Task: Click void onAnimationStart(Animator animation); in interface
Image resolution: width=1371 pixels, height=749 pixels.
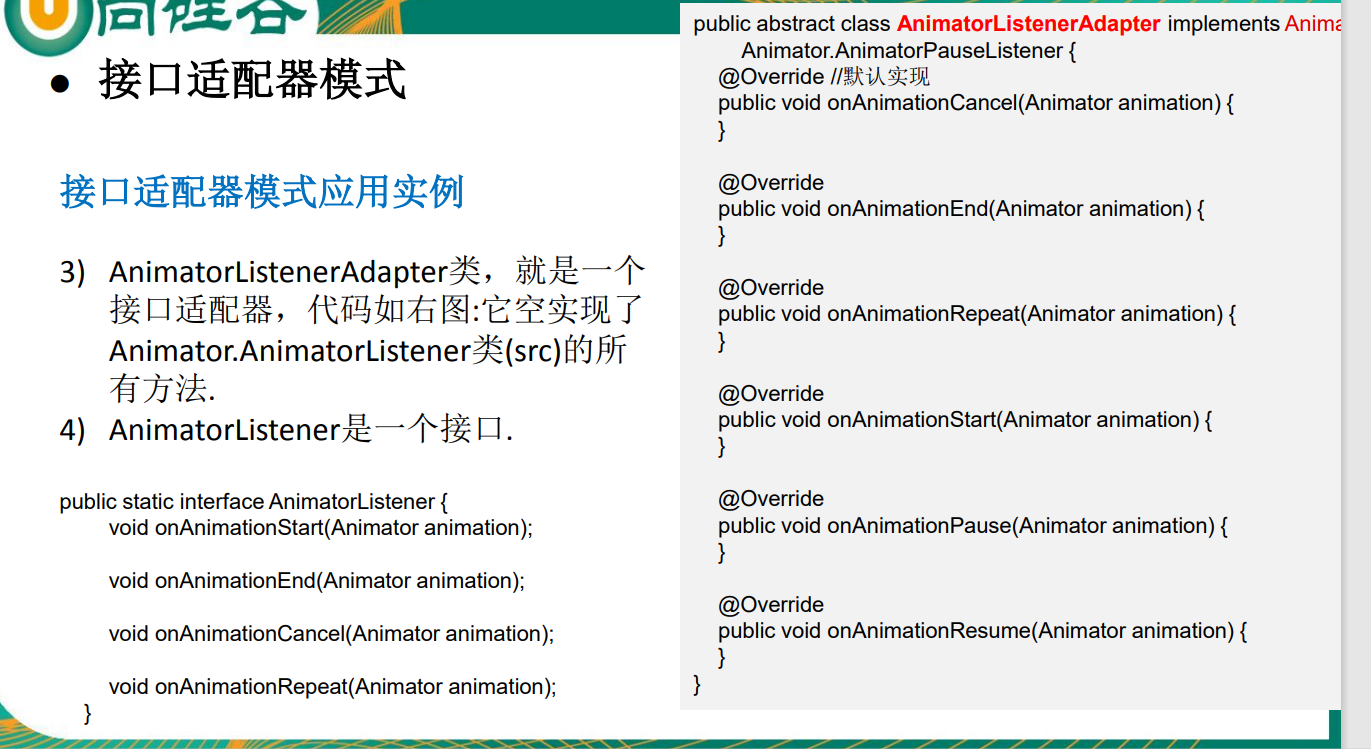Action: pos(321,528)
